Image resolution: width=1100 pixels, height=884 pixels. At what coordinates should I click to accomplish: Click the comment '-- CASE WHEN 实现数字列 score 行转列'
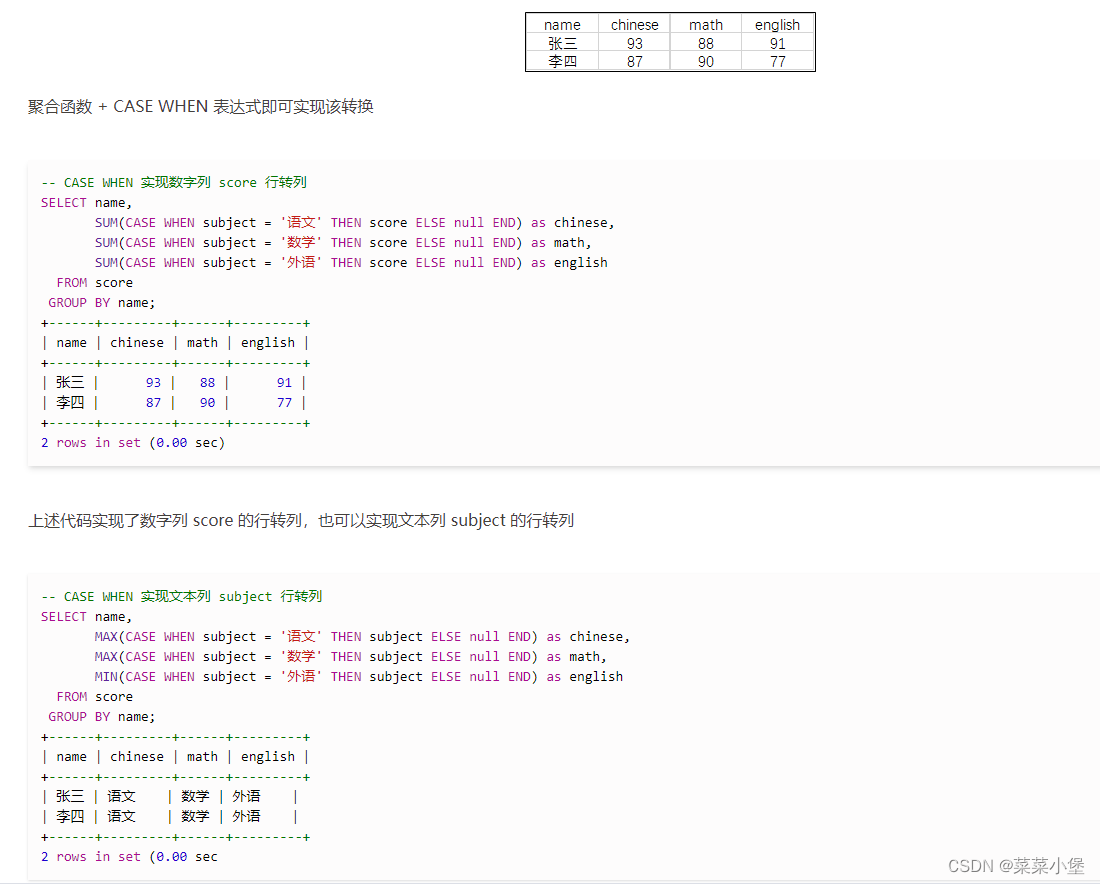174,182
